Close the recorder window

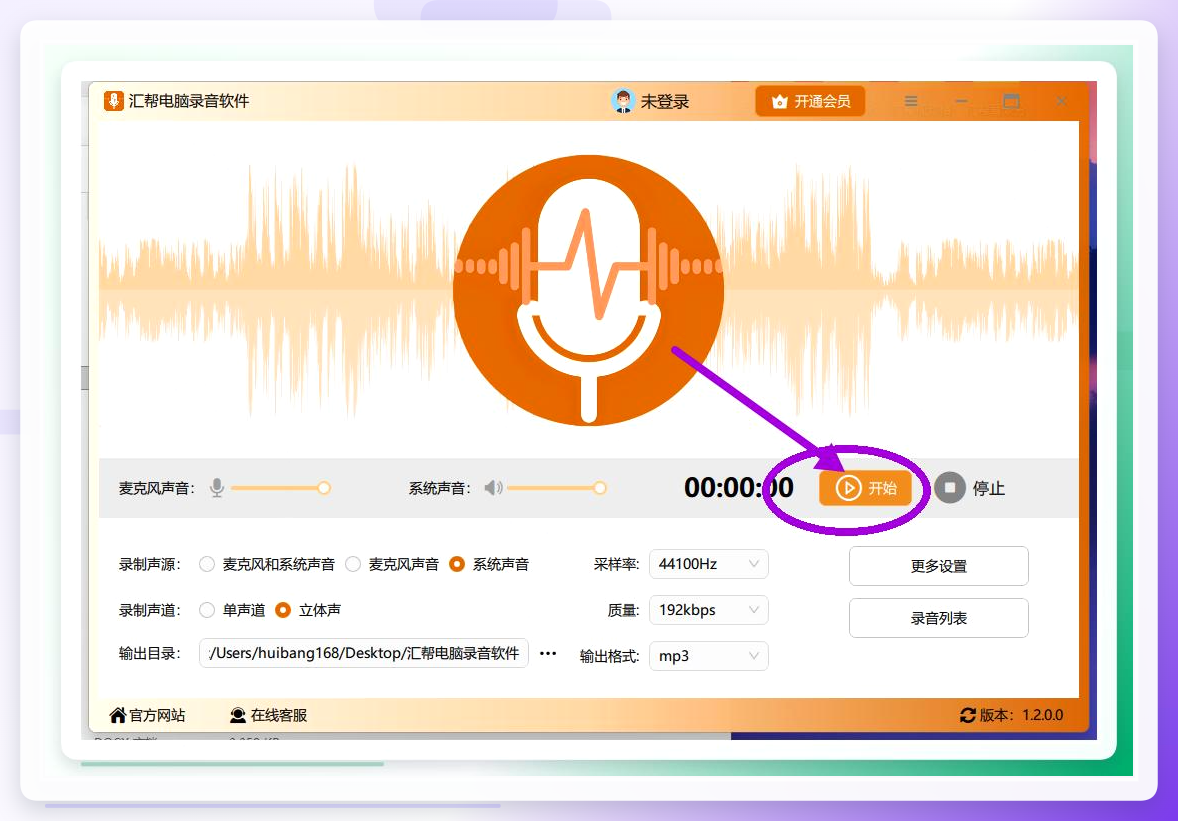click(x=1061, y=101)
